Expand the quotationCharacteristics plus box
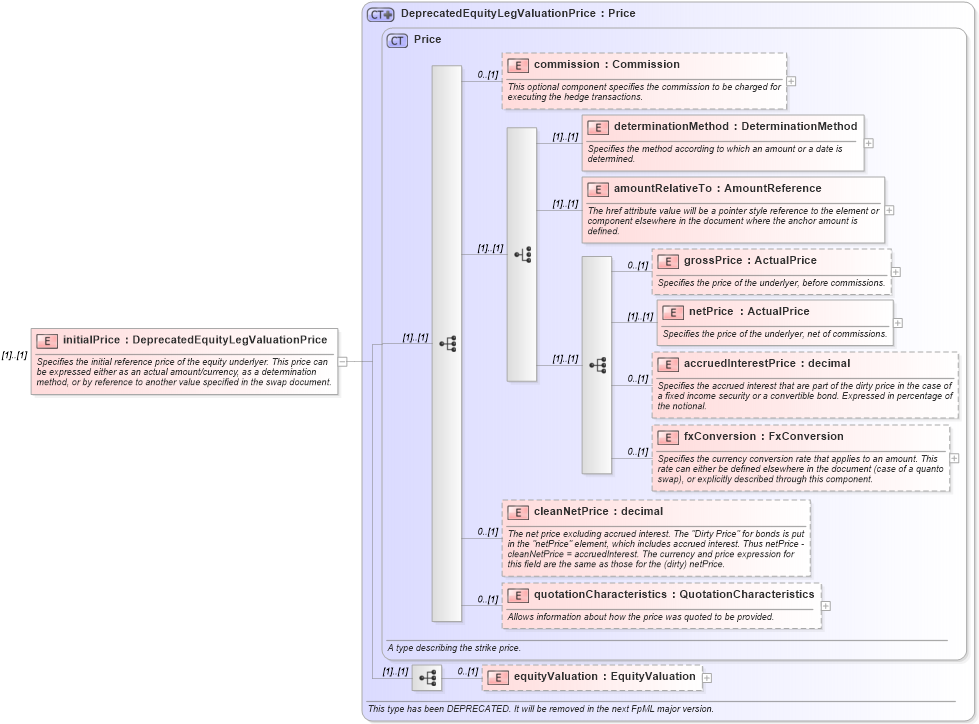The height and width of the screenshot is (724, 979). [825, 605]
